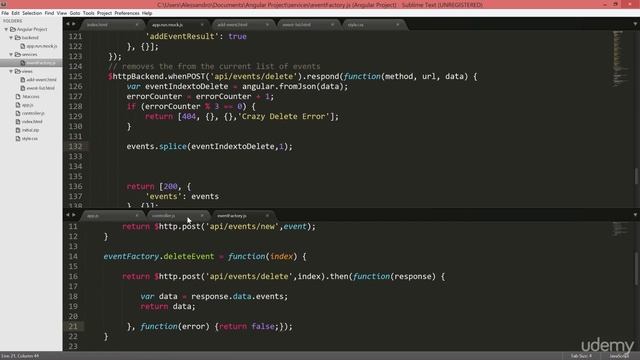Open initial.zip in sidebar

[31, 130]
